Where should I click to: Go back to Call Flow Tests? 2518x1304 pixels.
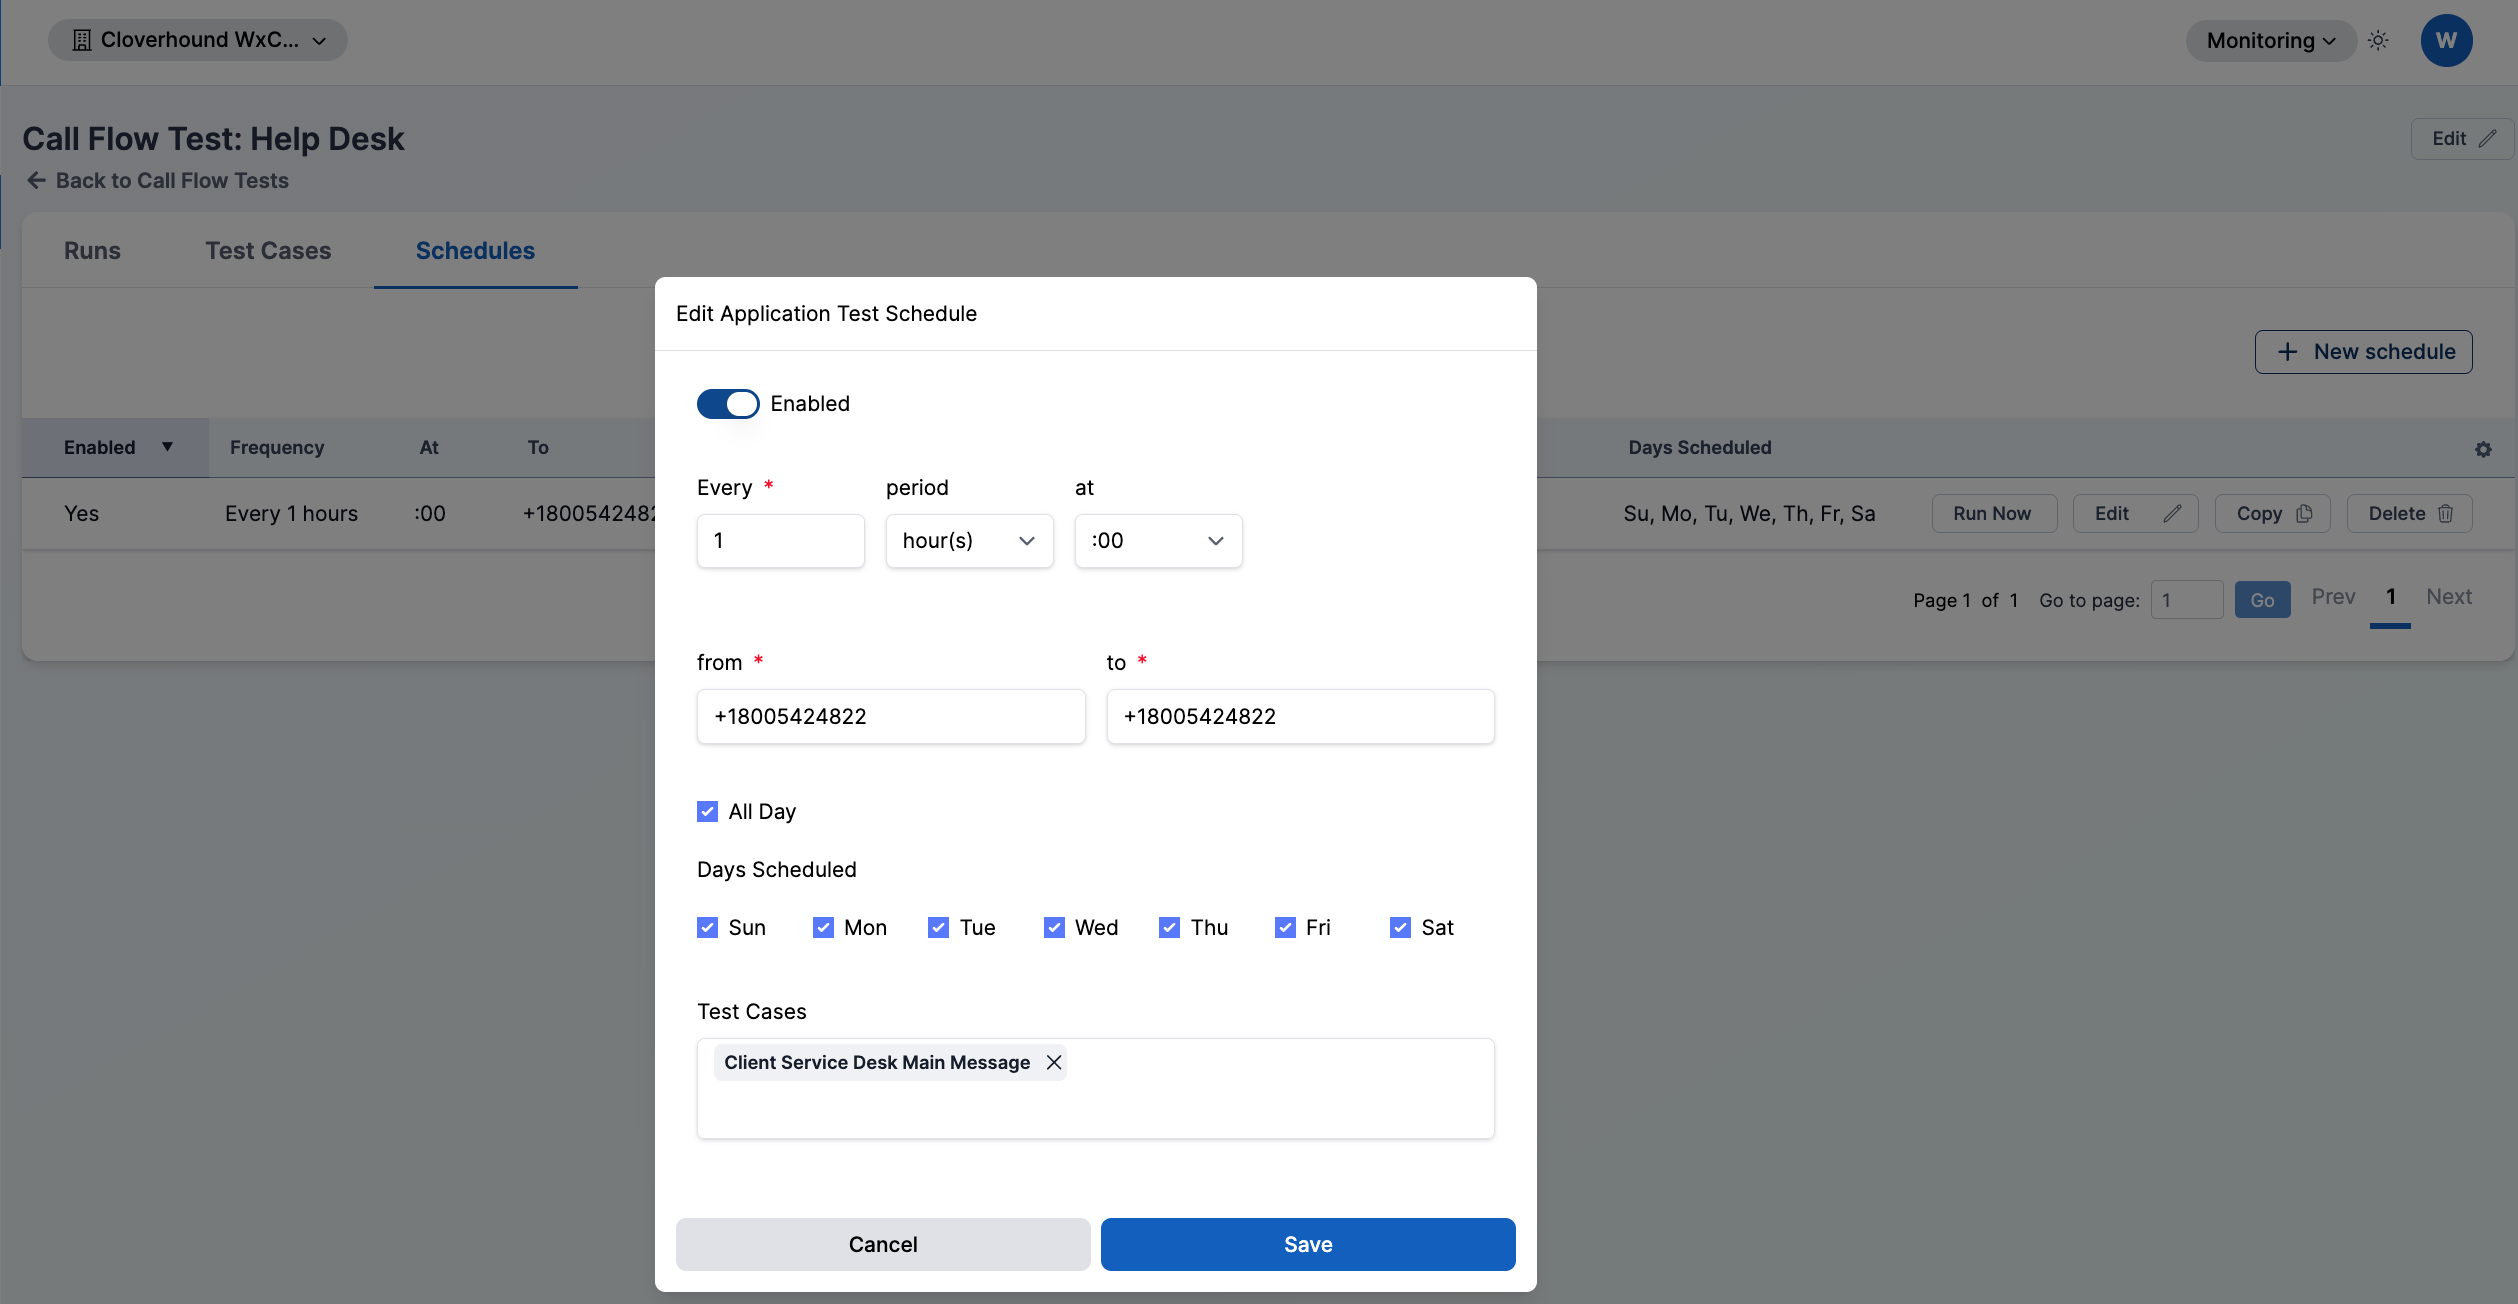point(158,180)
